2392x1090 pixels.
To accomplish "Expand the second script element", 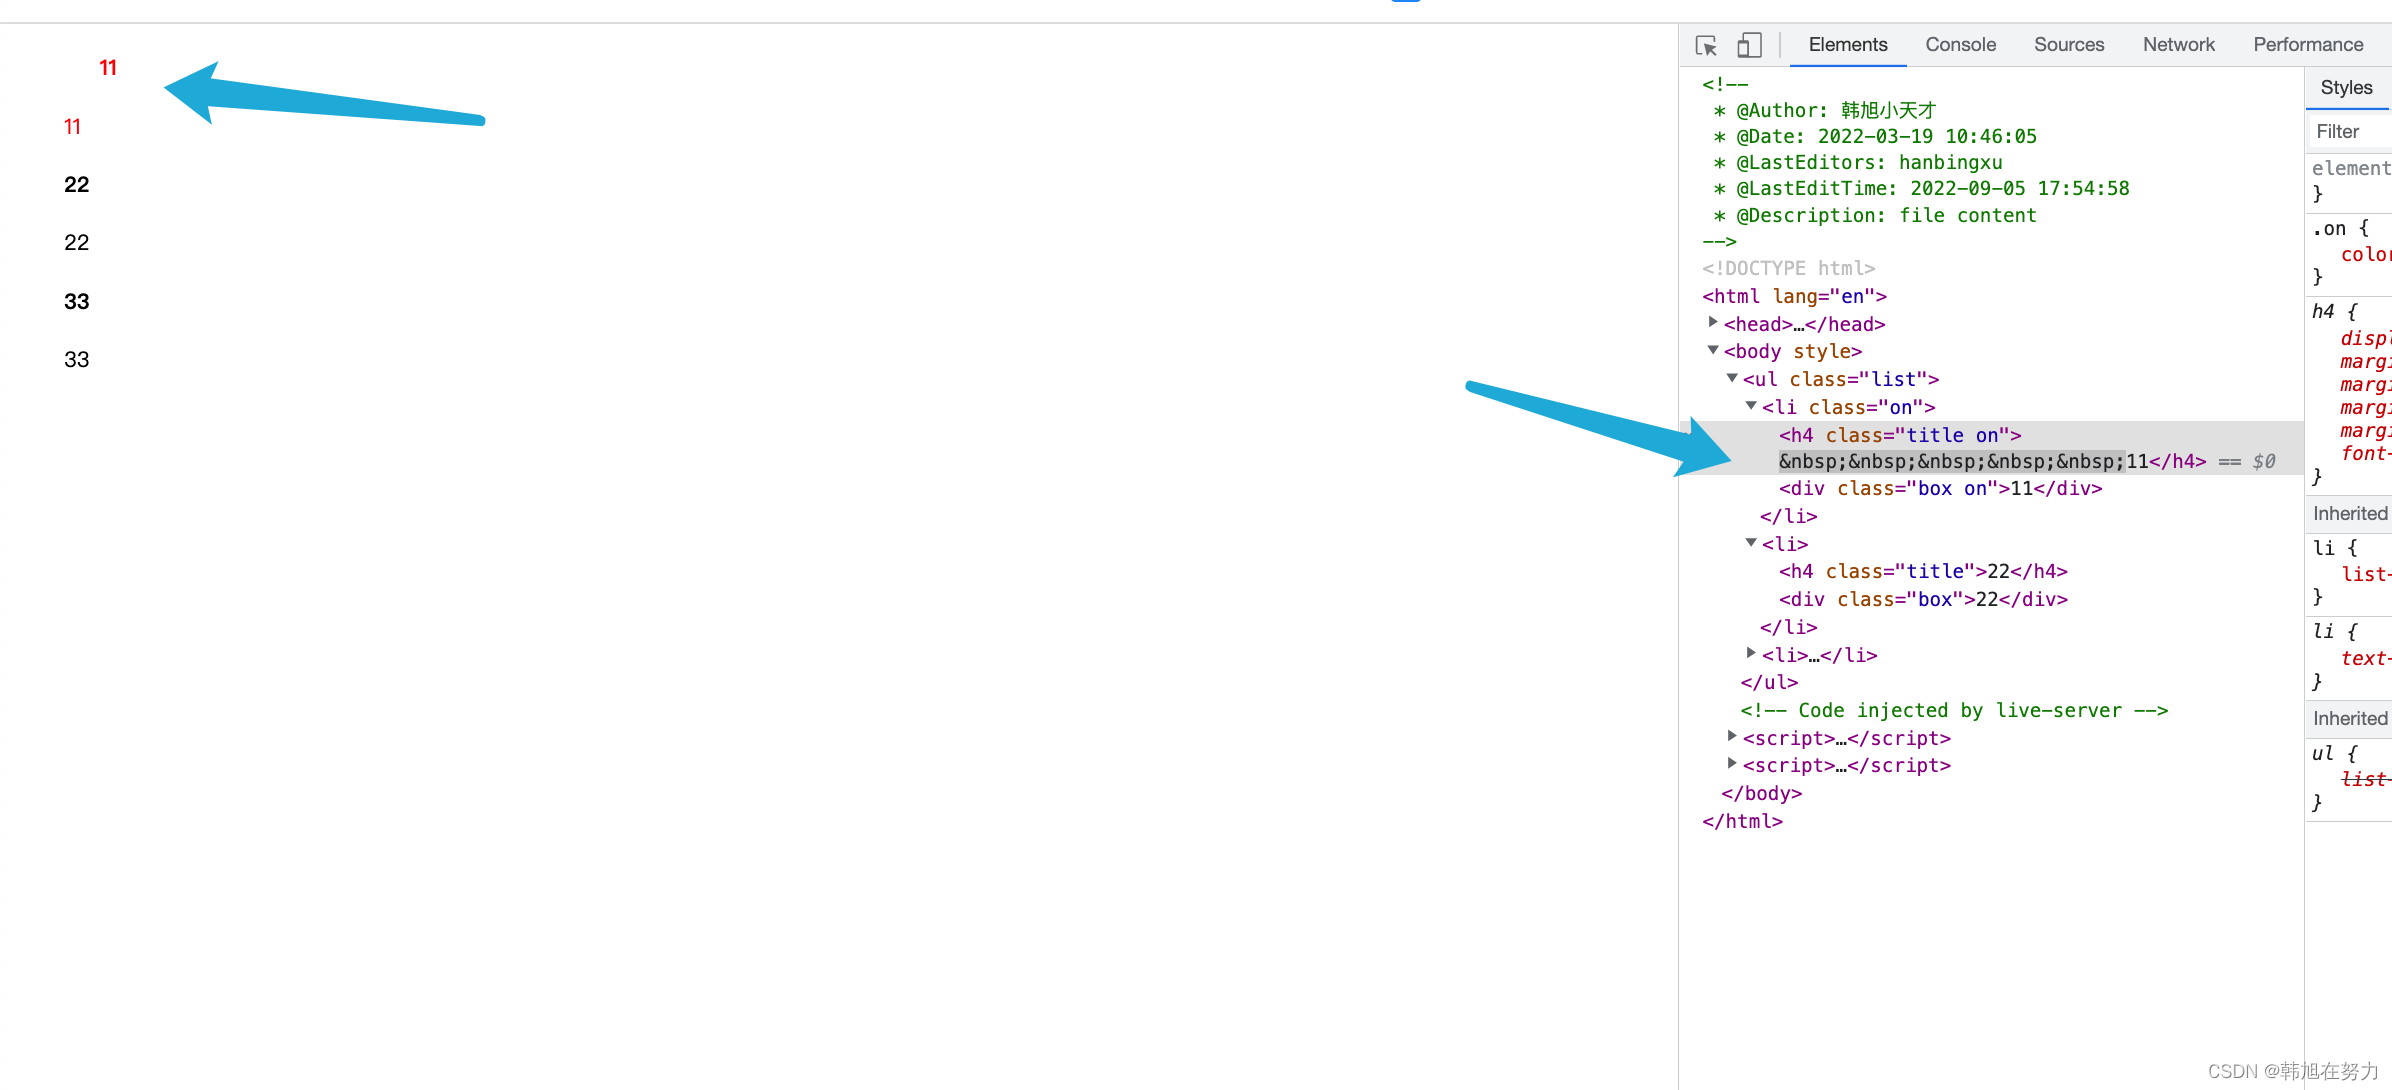I will point(1732,764).
